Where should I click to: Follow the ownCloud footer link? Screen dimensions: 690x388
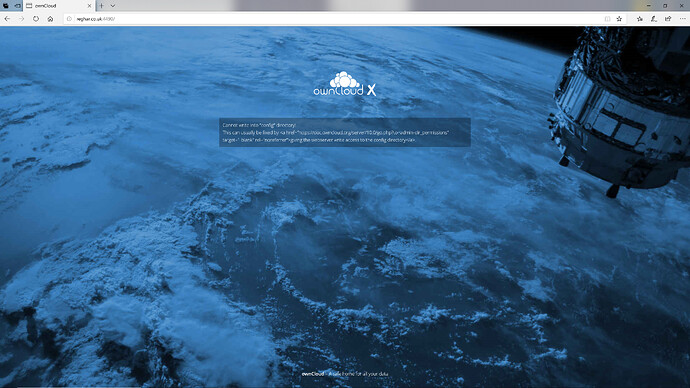click(313, 374)
